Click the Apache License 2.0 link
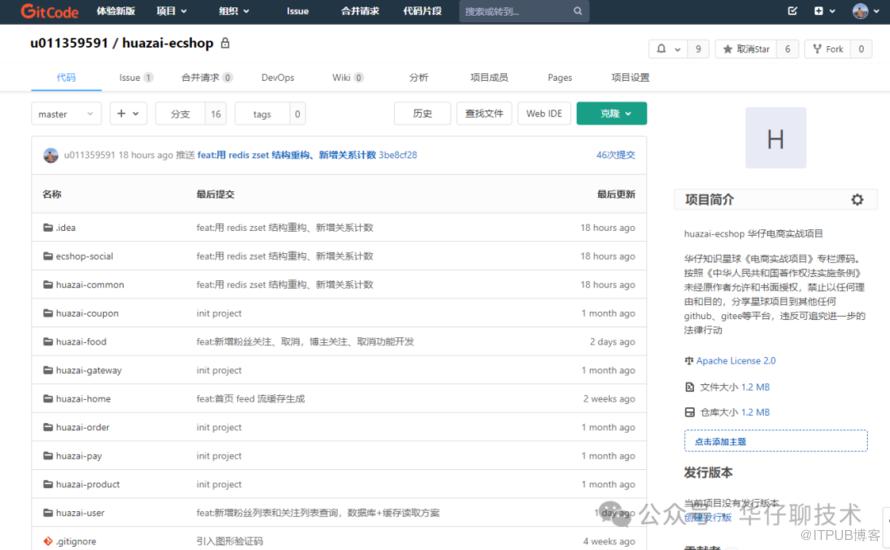 [x=735, y=361]
